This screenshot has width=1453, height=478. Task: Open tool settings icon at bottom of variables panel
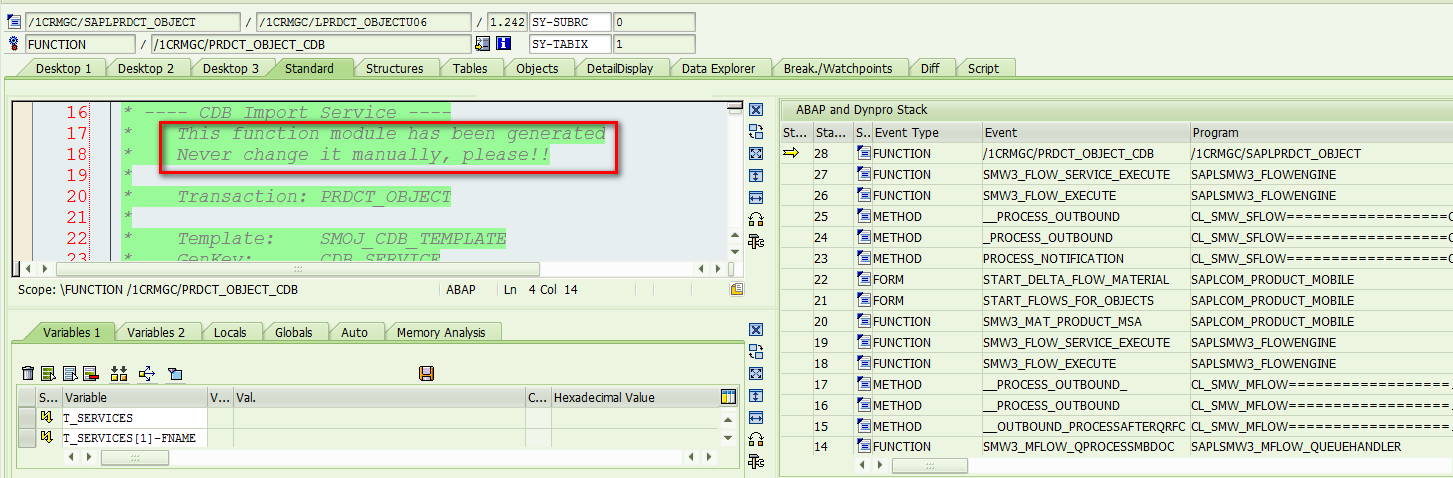pyautogui.click(x=756, y=462)
